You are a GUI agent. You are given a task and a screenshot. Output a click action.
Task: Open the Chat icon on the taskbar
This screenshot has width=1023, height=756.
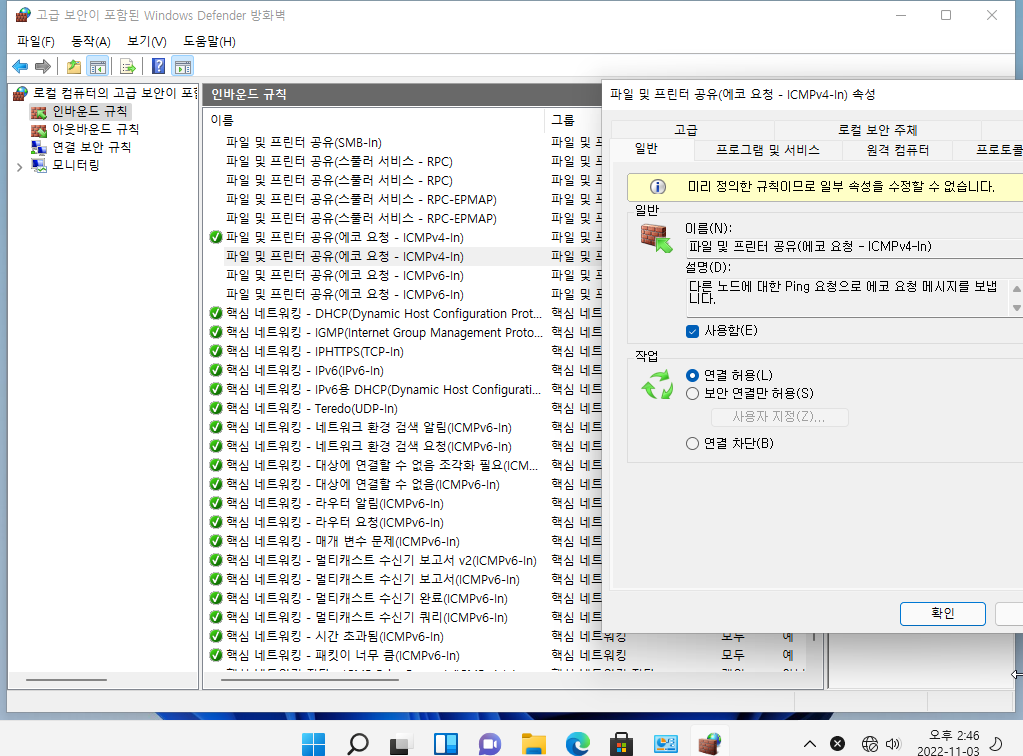(x=490, y=744)
